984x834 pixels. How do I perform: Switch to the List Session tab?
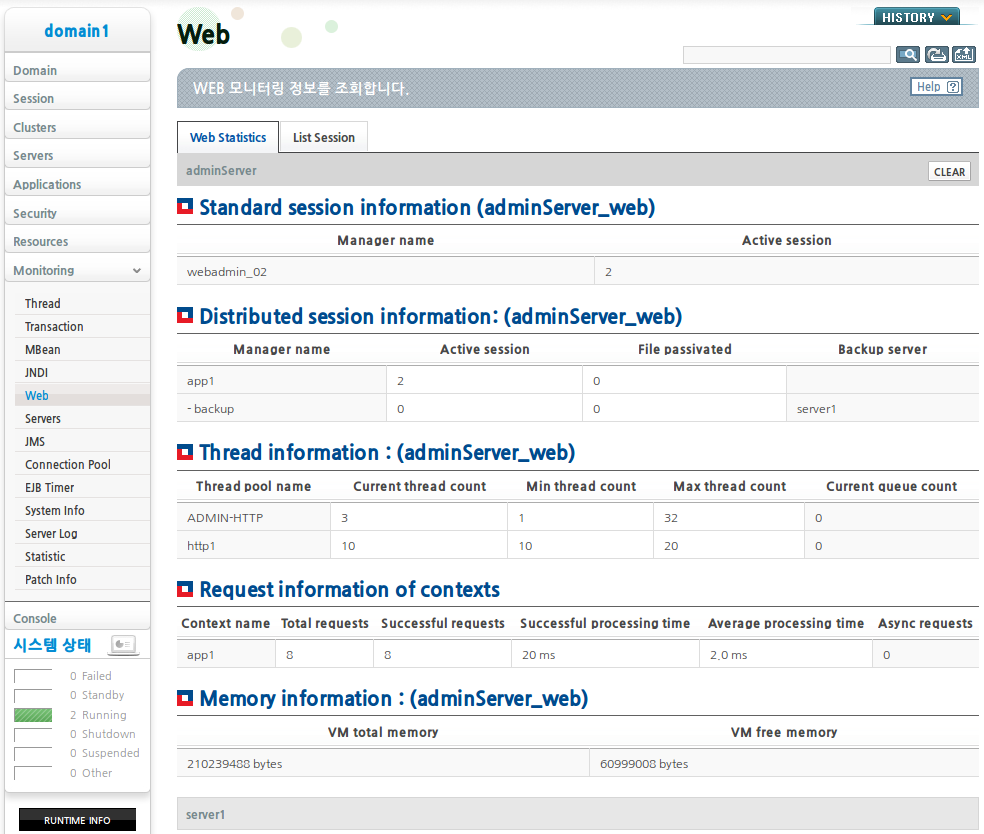click(x=324, y=137)
